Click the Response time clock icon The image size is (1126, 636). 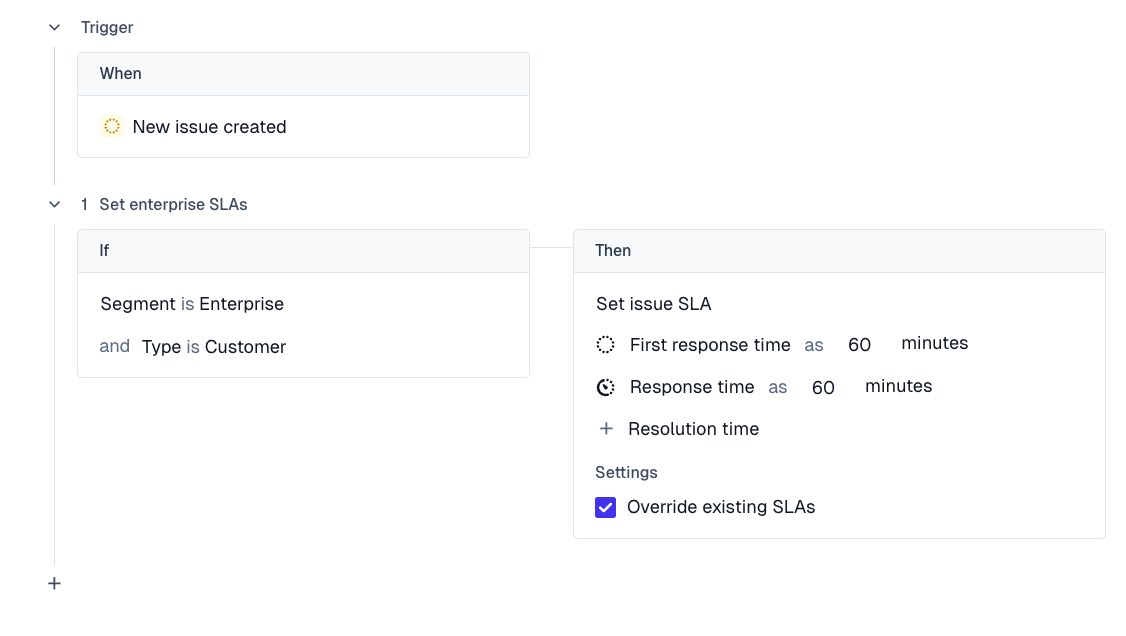[x=606, y=388]
